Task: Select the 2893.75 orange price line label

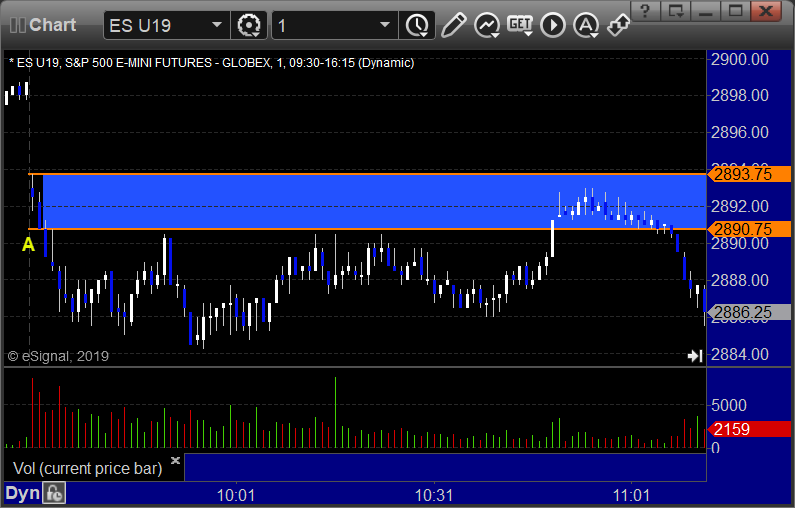Action: click(x=750, y=174)
